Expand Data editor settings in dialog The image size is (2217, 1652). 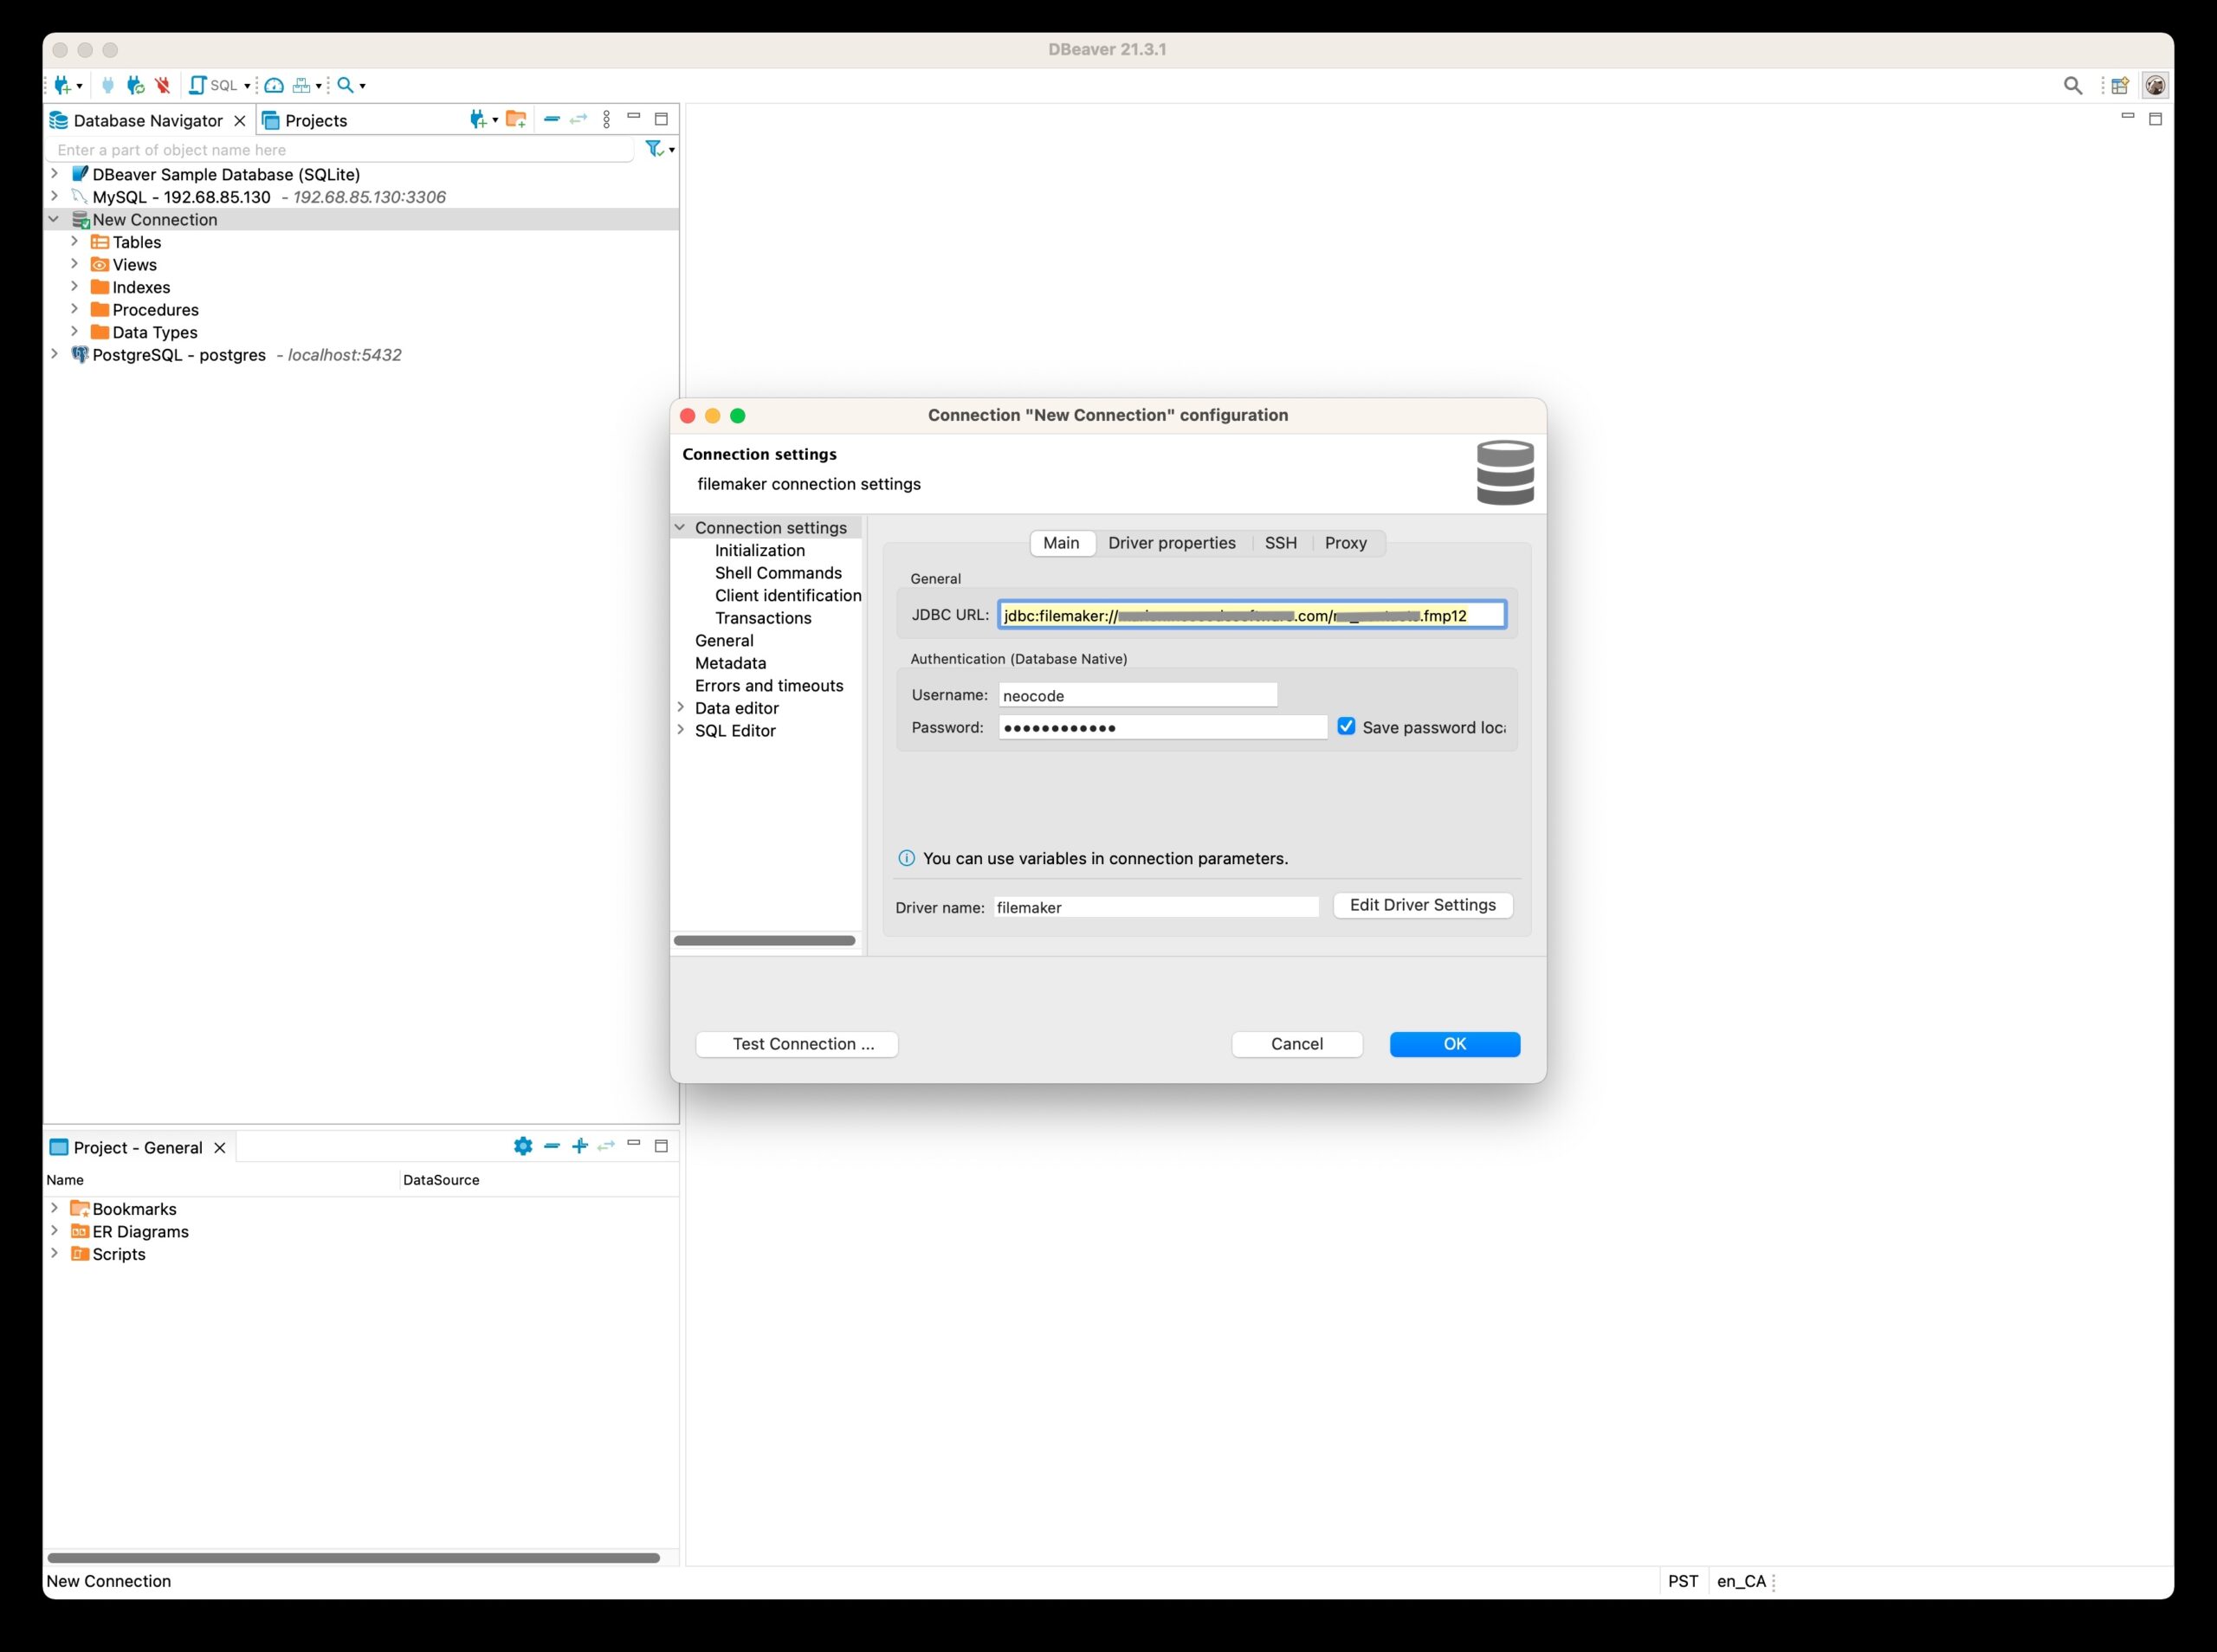pos(681,707)
